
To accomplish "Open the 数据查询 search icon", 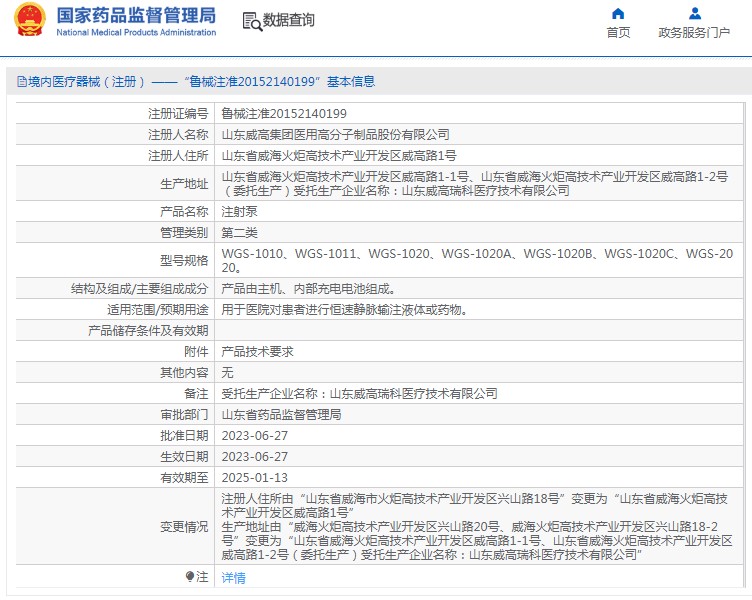I will coord(252,22).
